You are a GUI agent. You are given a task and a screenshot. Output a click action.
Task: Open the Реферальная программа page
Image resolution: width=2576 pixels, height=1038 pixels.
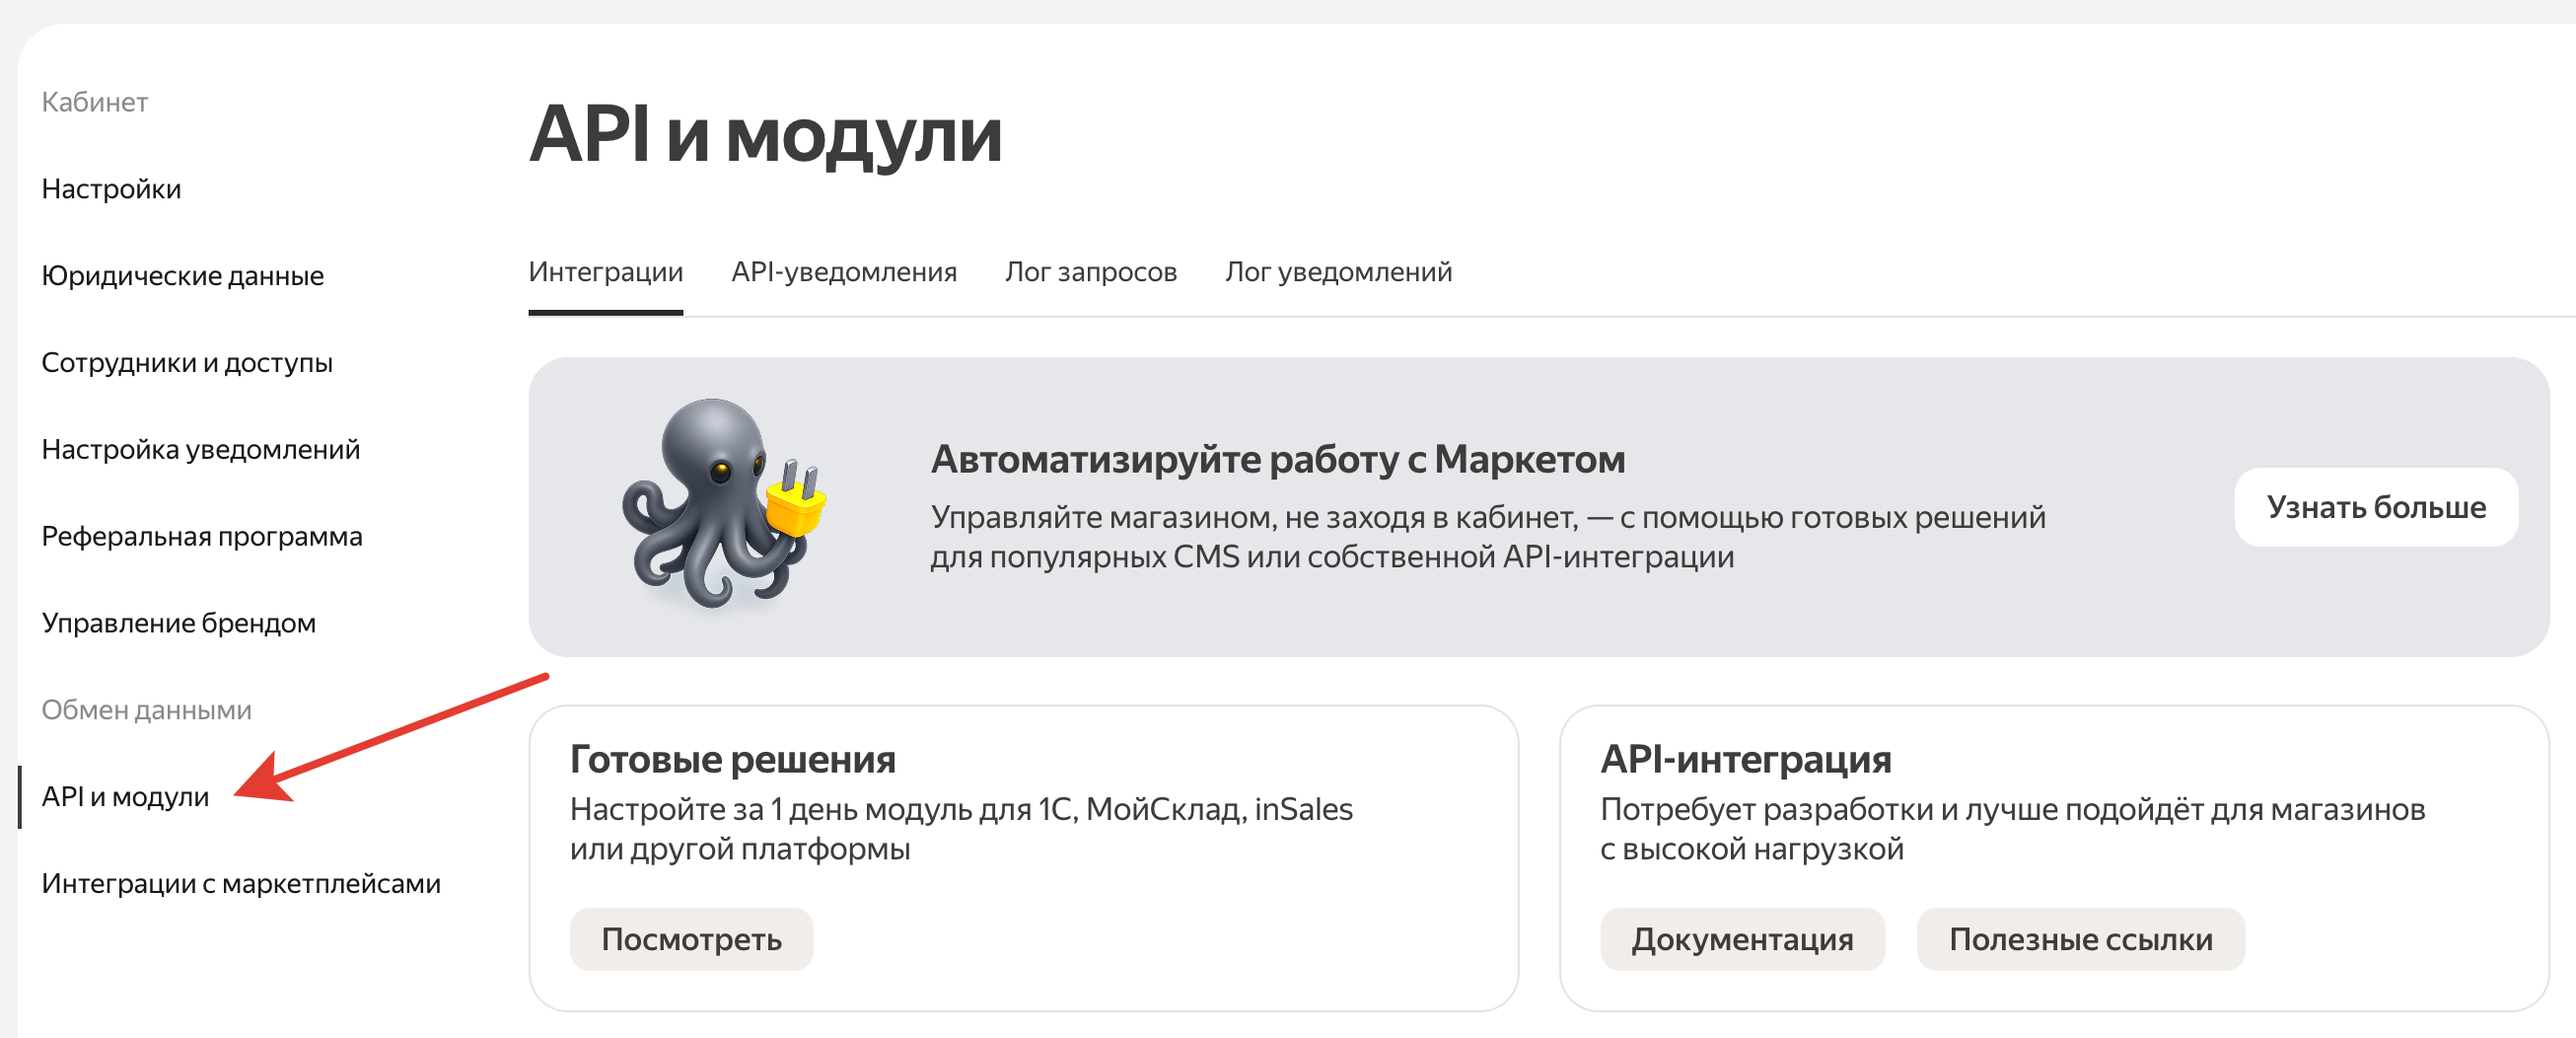coord(201,536)
